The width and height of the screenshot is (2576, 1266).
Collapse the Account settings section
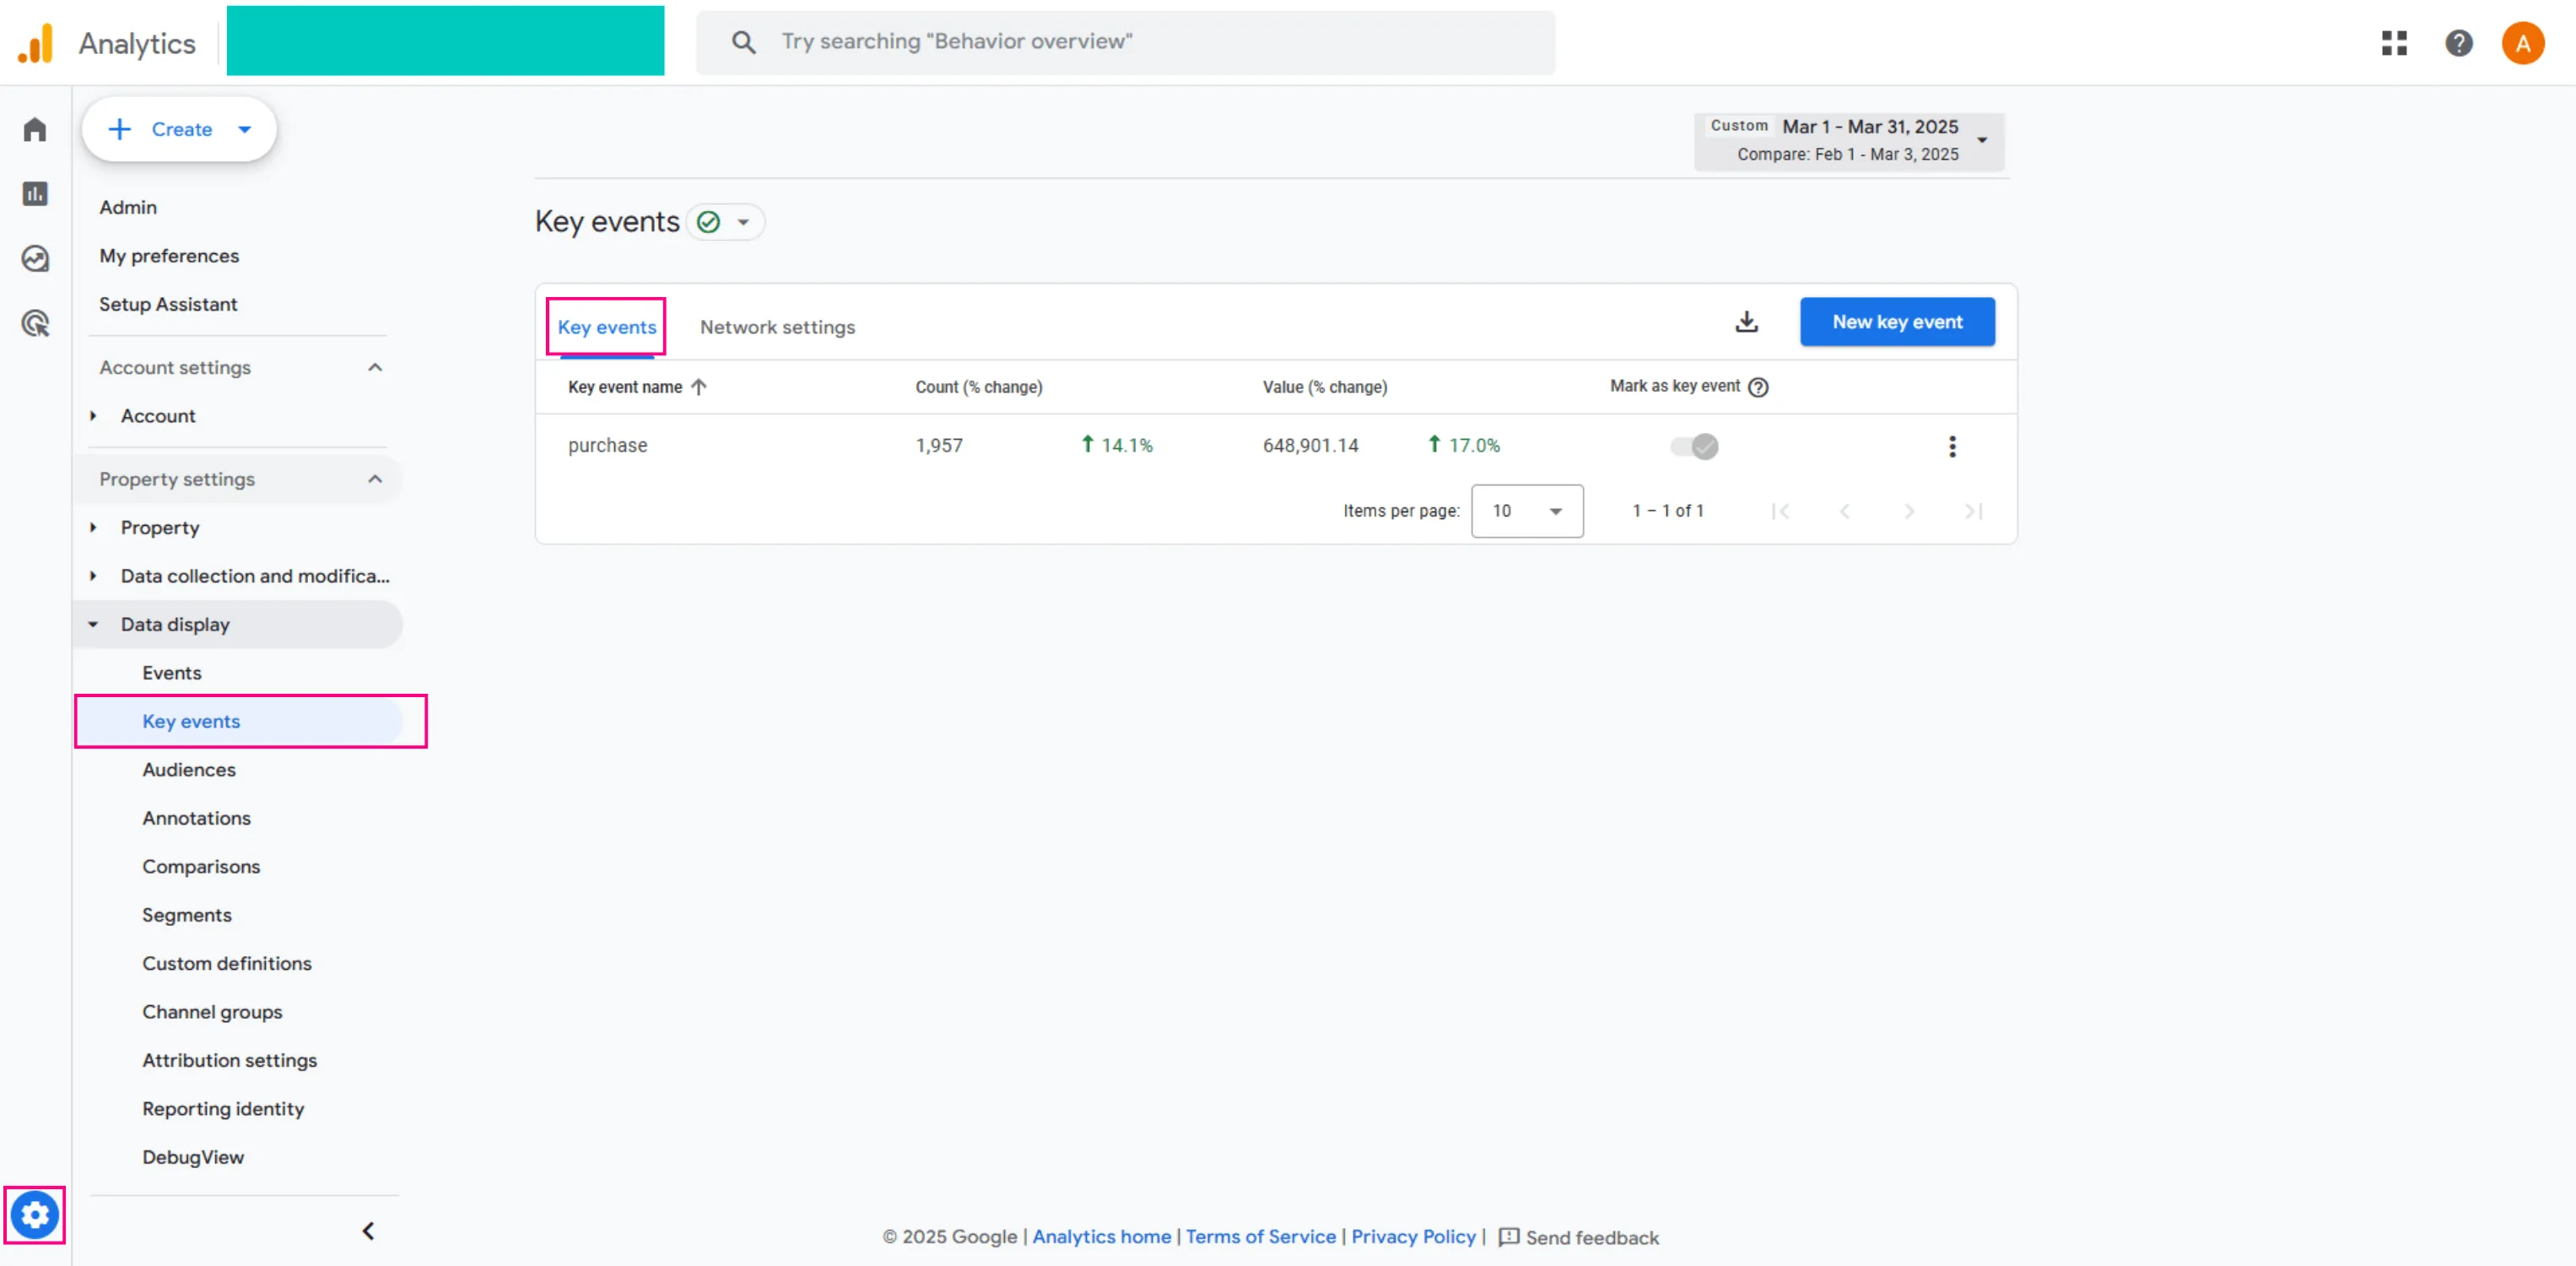pyautogui.click(x=375, y=367)
